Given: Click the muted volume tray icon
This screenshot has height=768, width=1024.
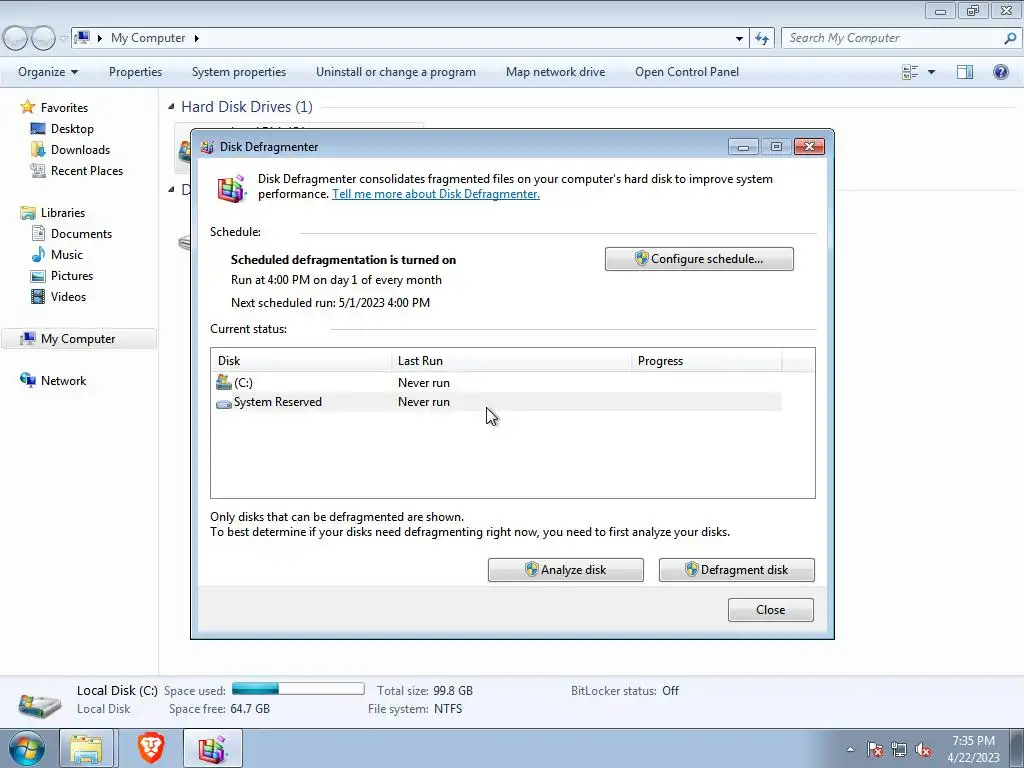Looking at the screenshot, I should [x=923, y=750].
